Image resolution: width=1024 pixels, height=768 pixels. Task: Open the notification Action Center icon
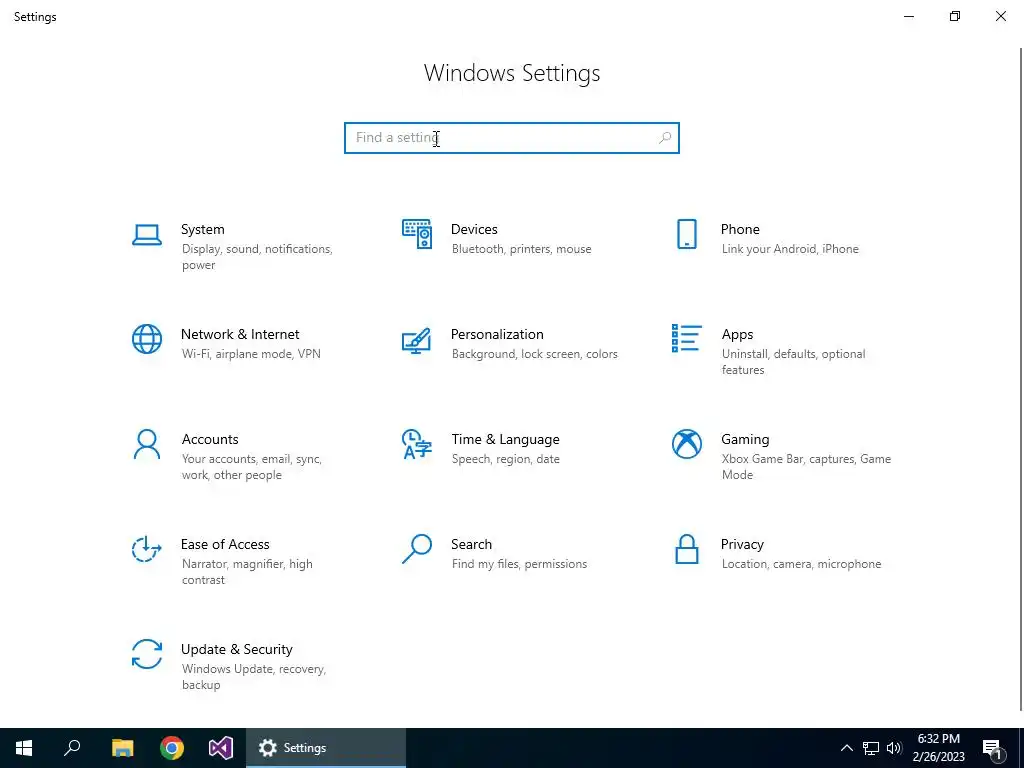[993, 748]
